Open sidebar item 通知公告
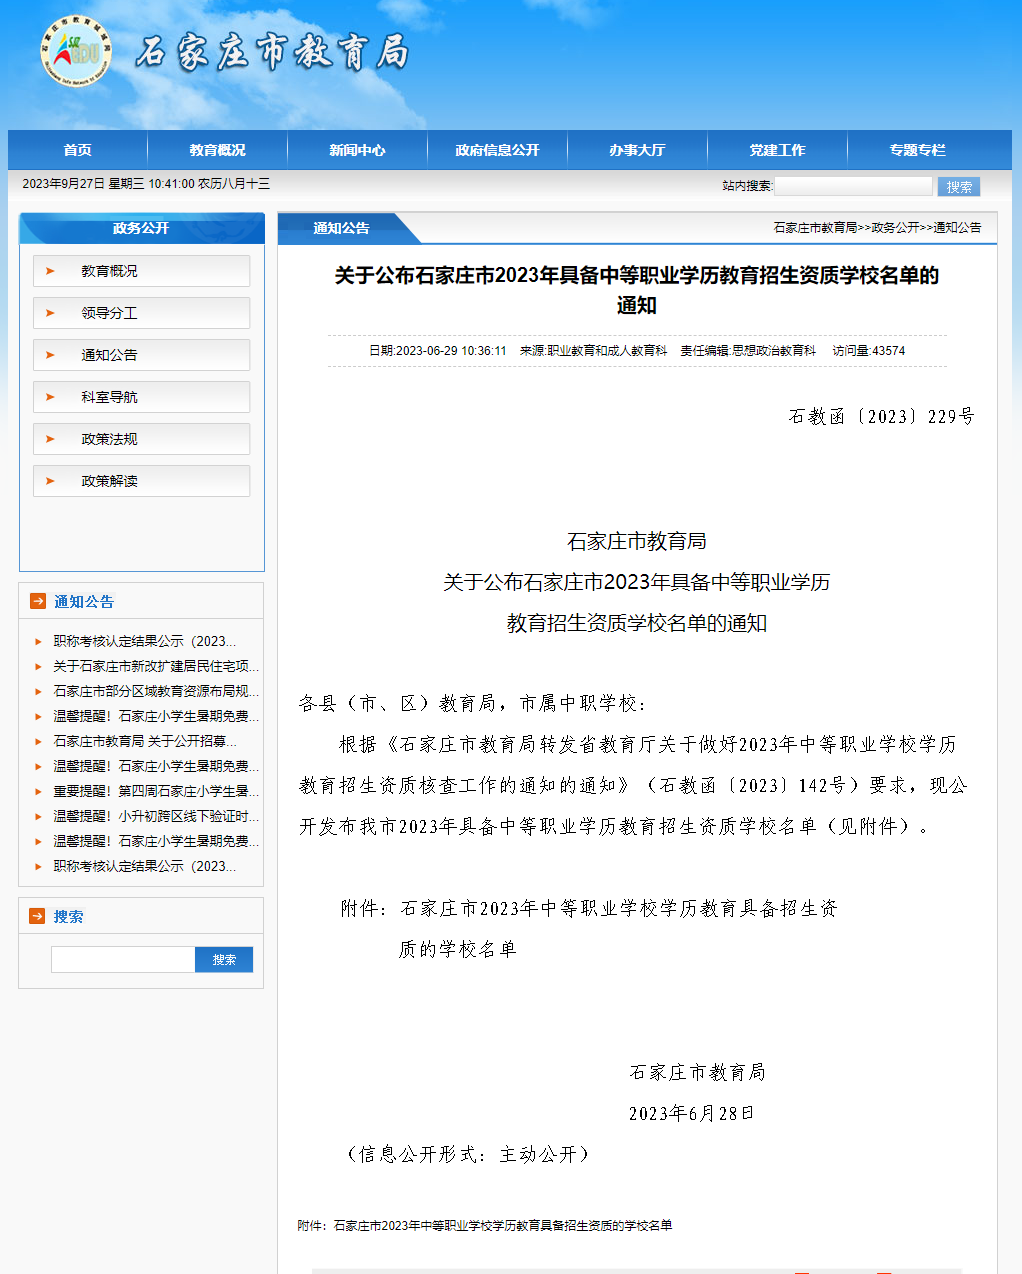 coord(142,355)
